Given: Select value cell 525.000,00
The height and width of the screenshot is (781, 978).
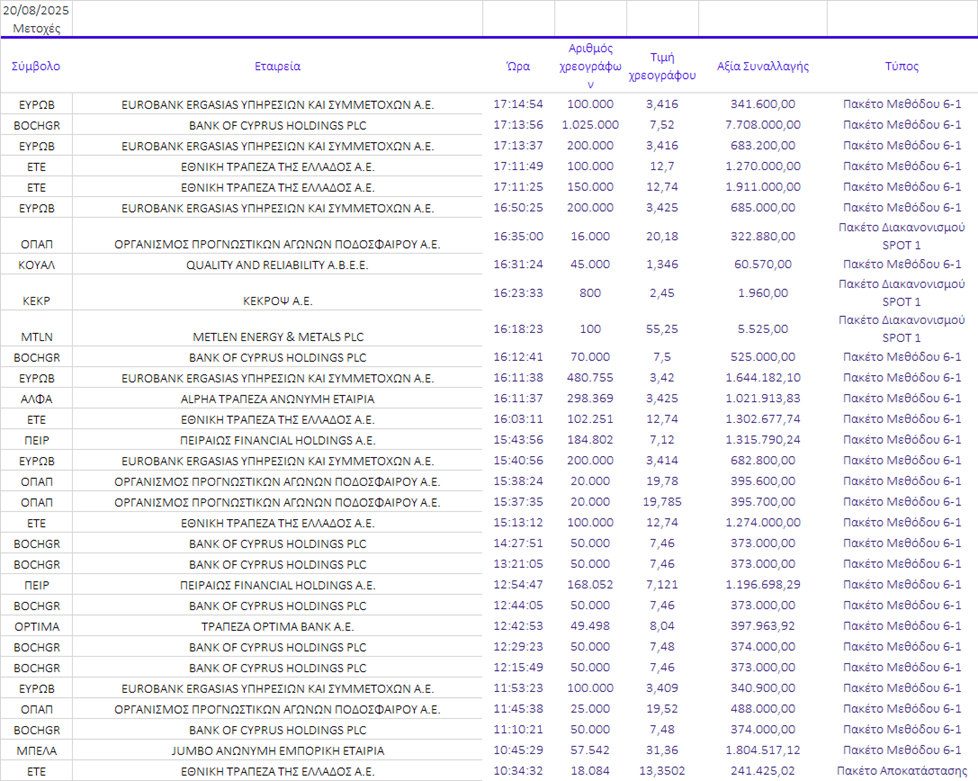Looking at the screenshot, I should click(763, 357).
